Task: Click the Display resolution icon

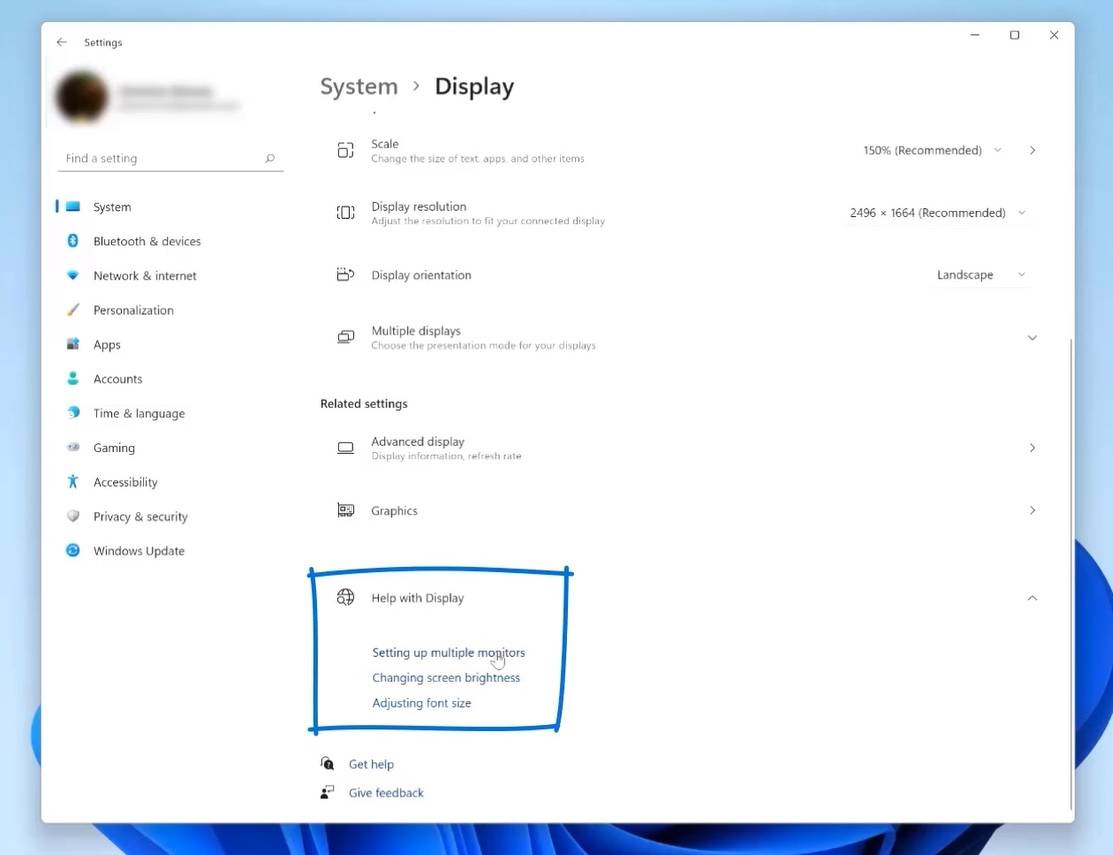Action: (x=345, y=212)
